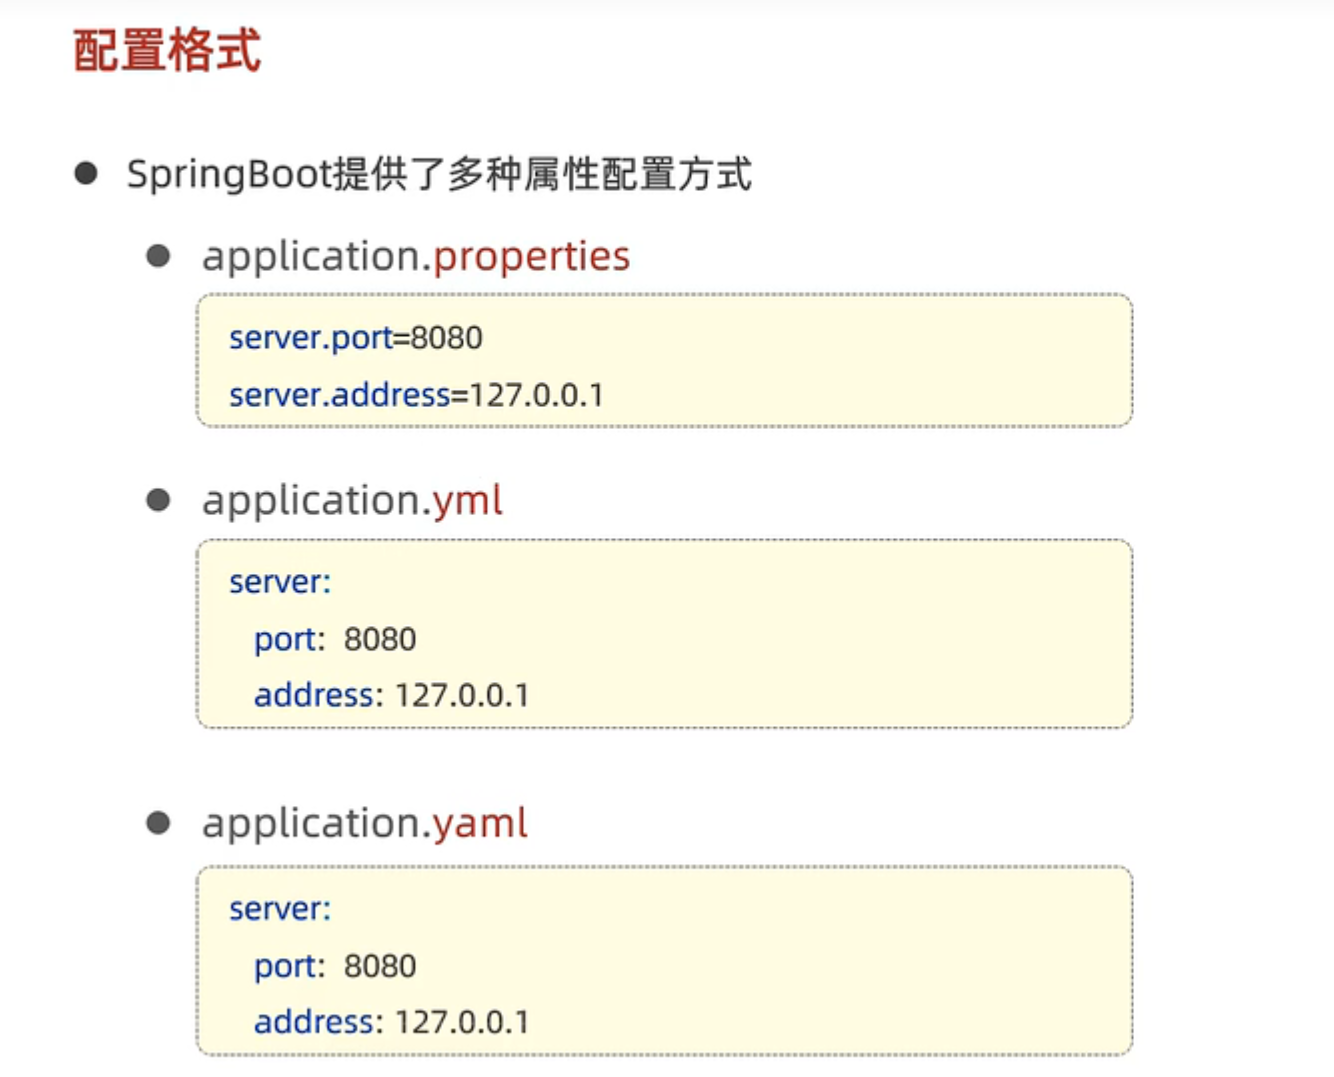Click the bullet beside application.yaml
Screen dimensions: 1334x1077
[x=158, y=823]
